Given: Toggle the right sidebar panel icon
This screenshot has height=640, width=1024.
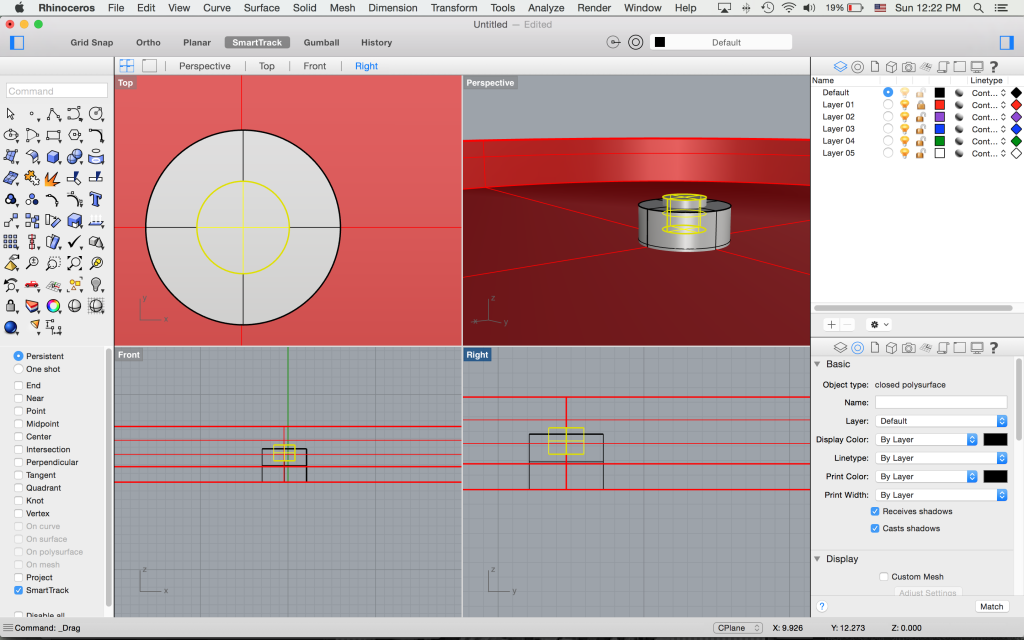Looking at the screenshot, I should click(x=1006, y=42).
